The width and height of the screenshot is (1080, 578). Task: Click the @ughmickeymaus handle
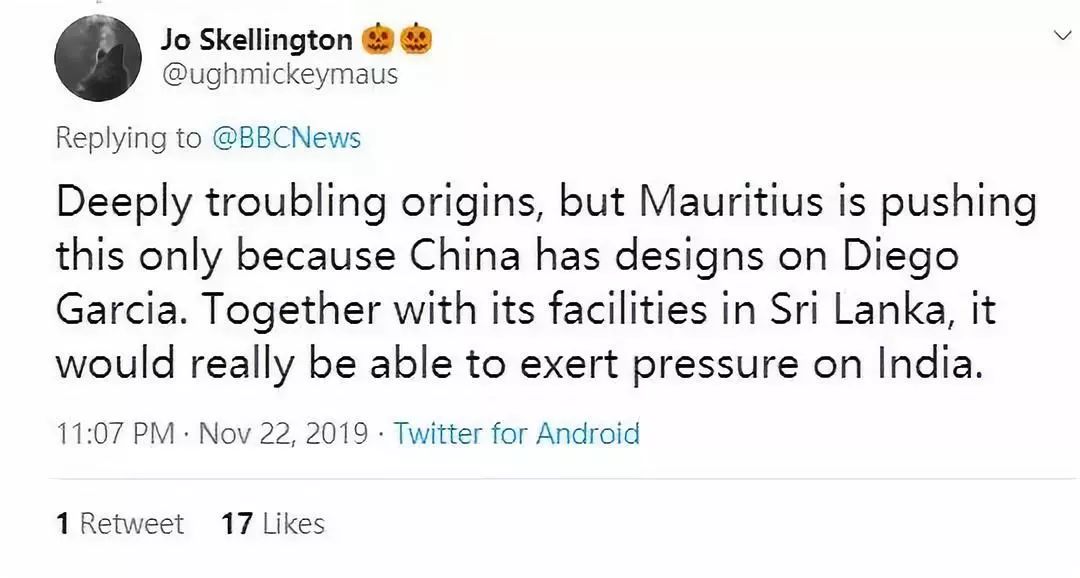coord(282,73)
